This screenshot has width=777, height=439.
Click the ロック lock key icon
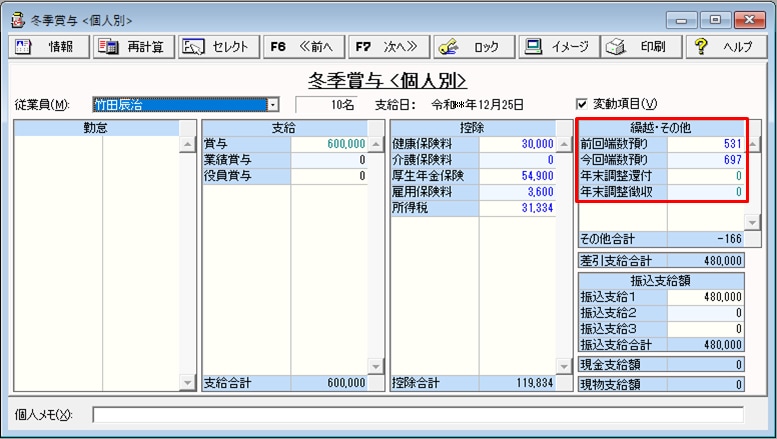pyautogui.click(x=449, y=47)
